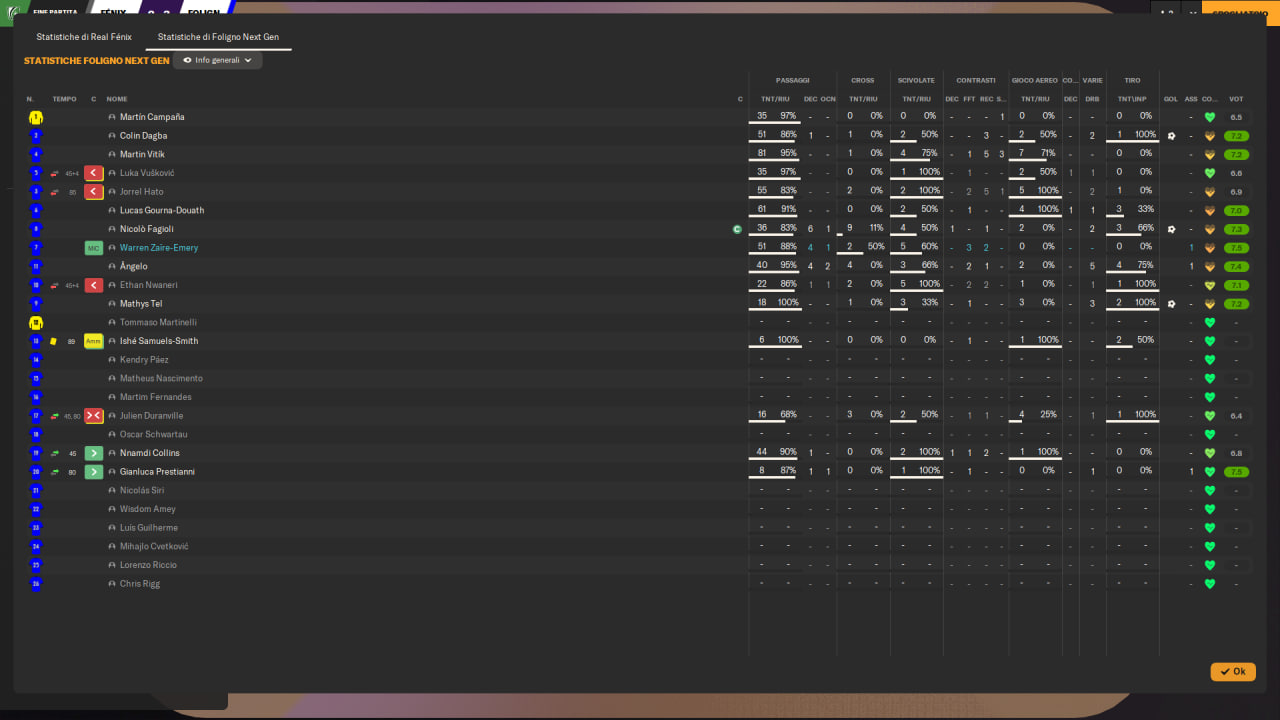
Task: Click the goal ball icon in Mathys Tel's row
Action: coord(1171,304)
